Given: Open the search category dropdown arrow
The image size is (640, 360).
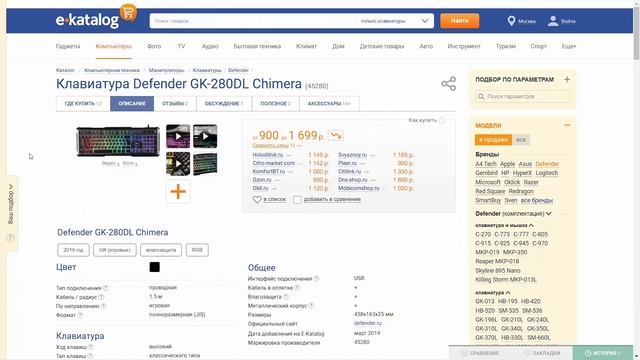Looking at the screenshot, I should [x=425, y=21].
